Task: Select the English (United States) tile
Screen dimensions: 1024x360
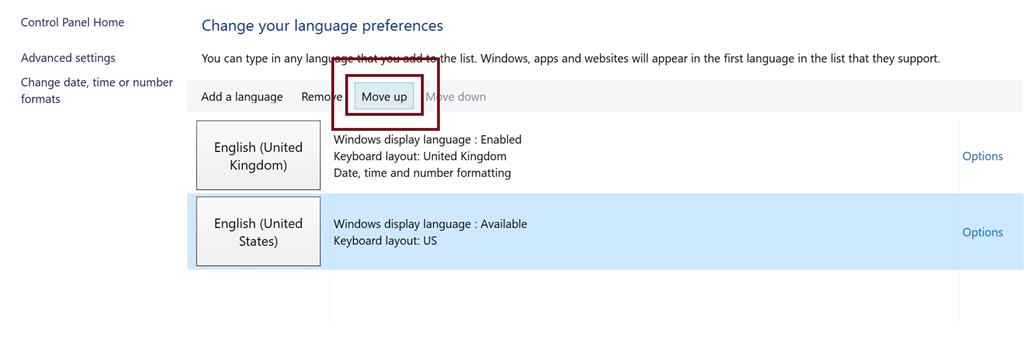Action: tap(259, 232)
